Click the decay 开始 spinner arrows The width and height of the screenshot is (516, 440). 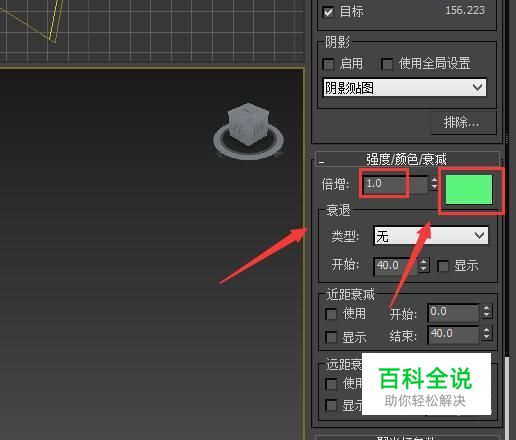[423, 266]
